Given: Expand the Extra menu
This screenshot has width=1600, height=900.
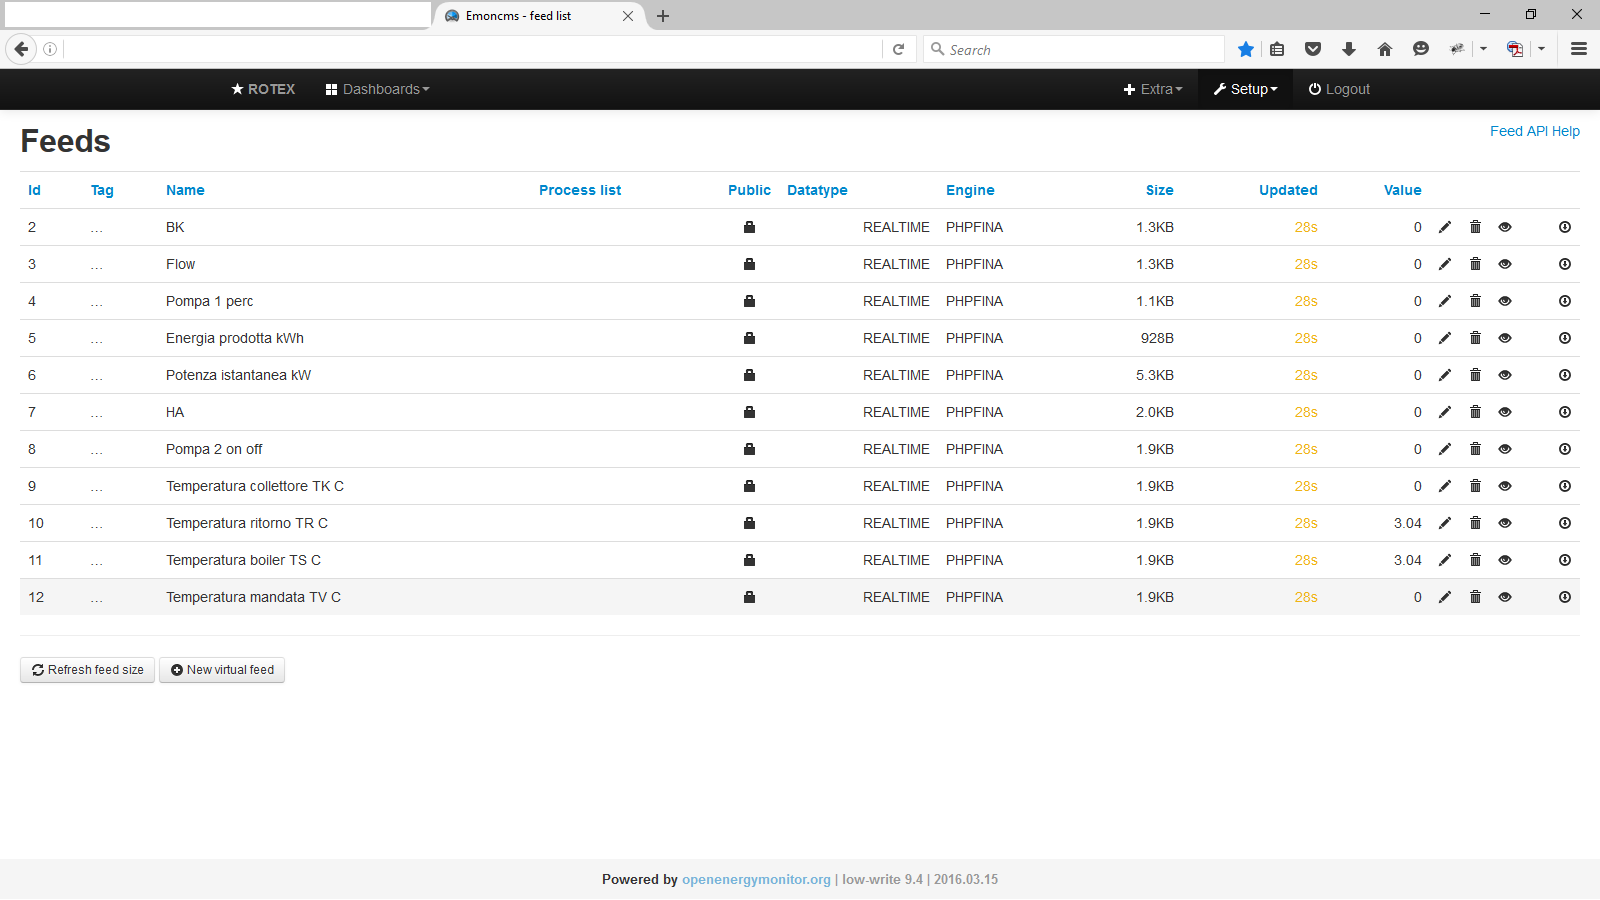Looking at the screenshot, I should (x=1153, y=89).
